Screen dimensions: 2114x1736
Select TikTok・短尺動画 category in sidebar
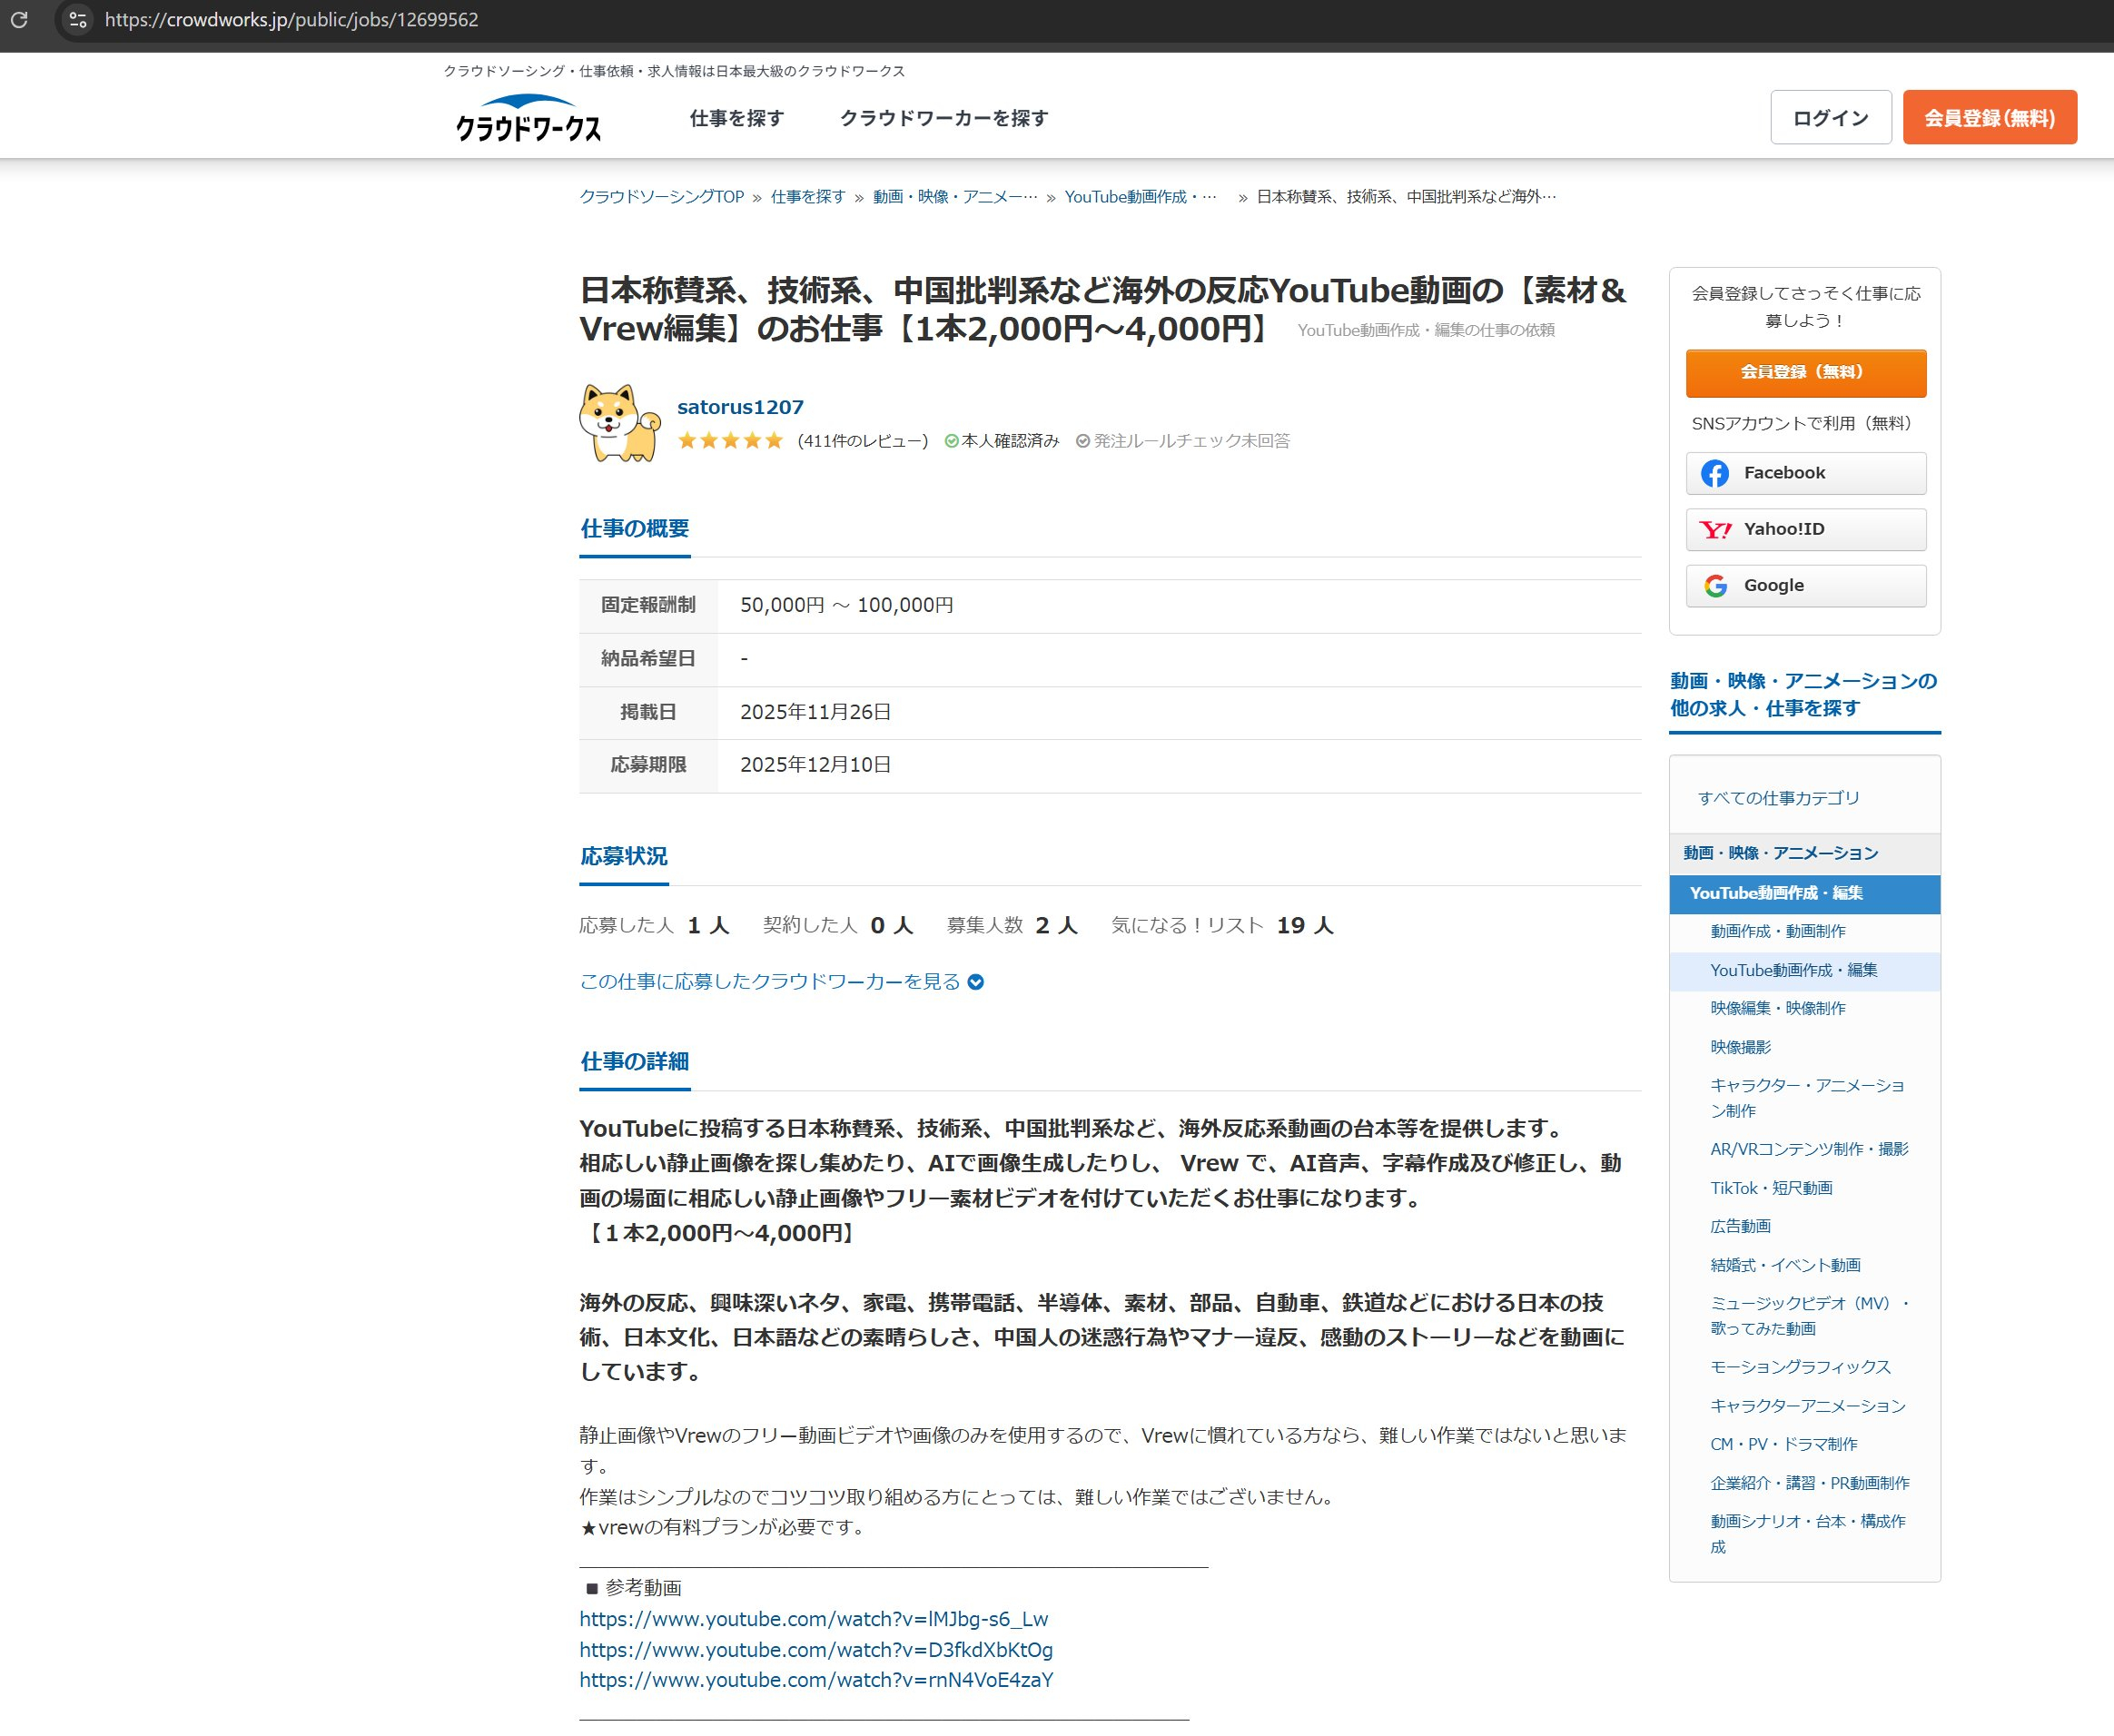click(1771, 1188)
